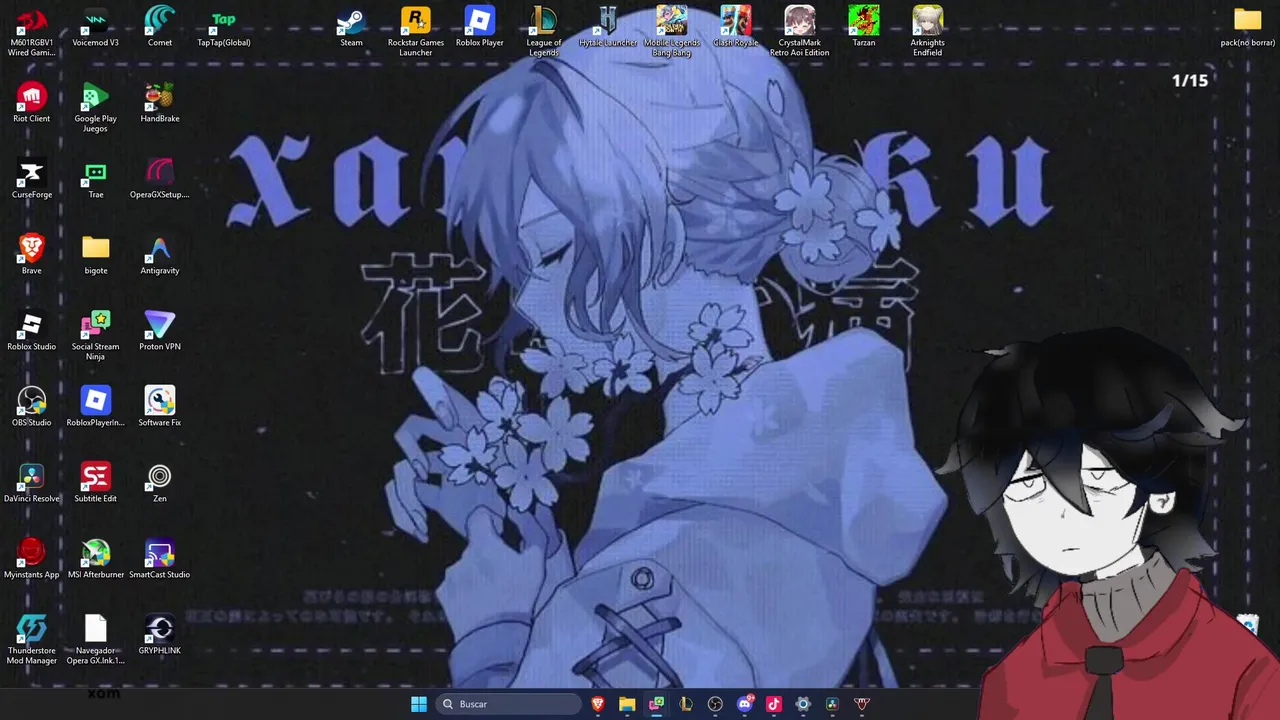The height and width of the screenshot is (720, 1280).
Task: Open Riot Client from the desktop
Action: tap(32, 102)
